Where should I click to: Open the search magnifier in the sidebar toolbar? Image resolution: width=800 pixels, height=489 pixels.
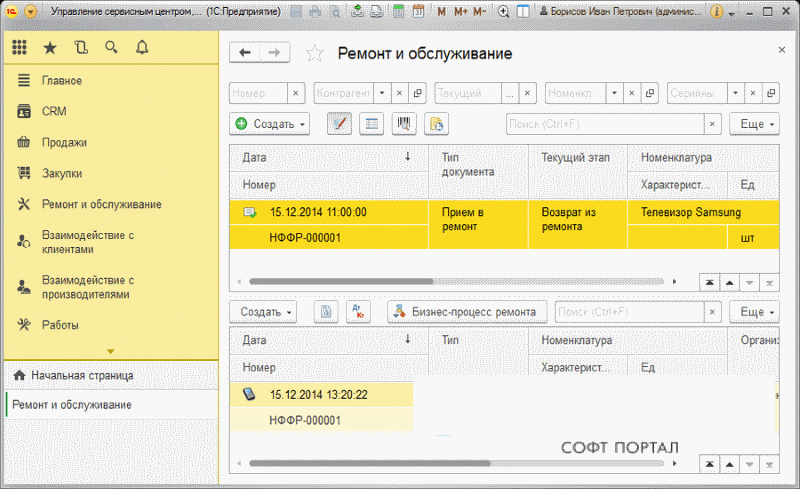click(x=111, y=47)
